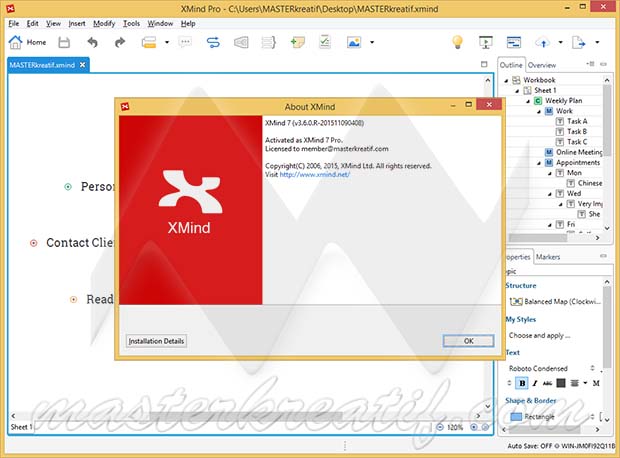This screenshot has width=620, height=458.
Task: Open the File menu
Action: (14, 23)
